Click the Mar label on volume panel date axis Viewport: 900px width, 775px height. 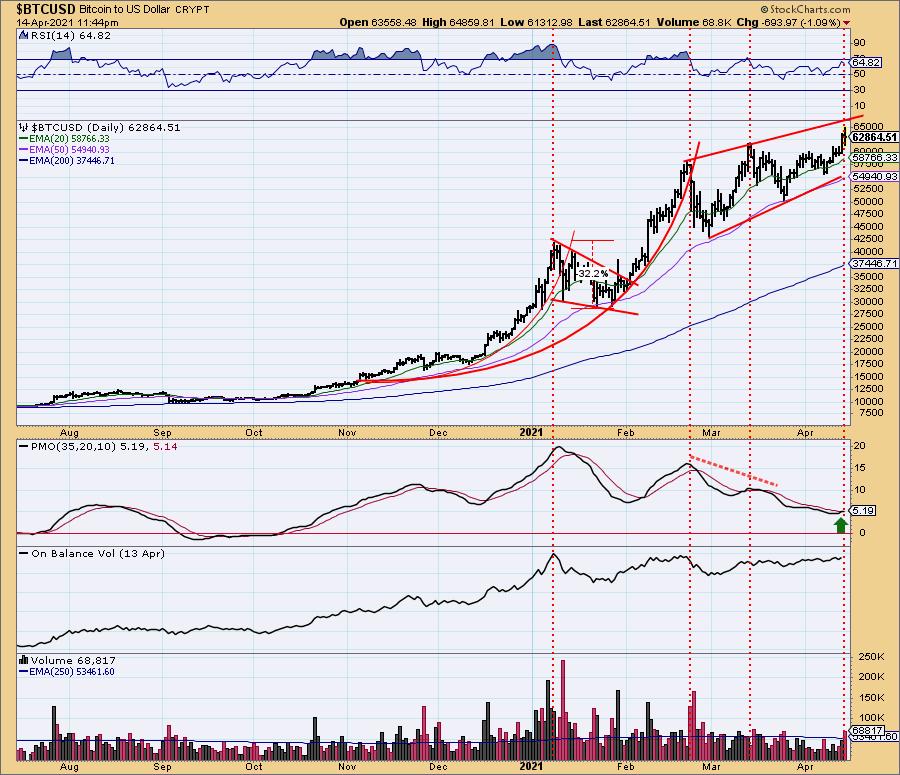coord(711,767)
